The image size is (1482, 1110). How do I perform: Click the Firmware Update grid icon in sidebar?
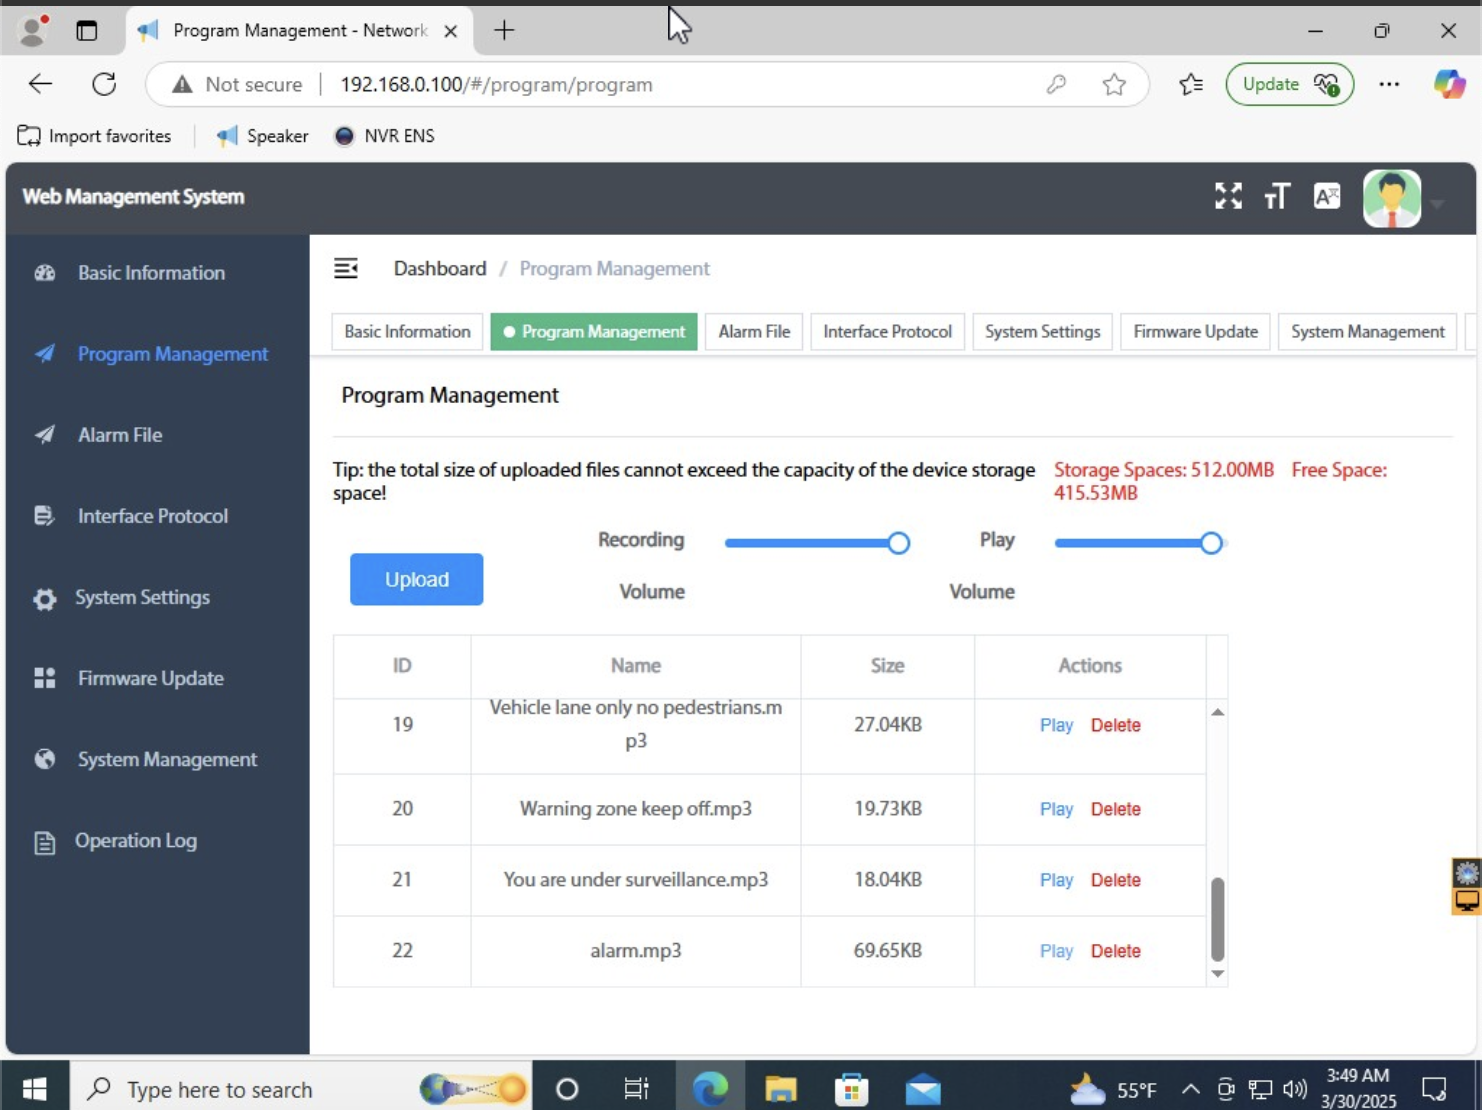[45, 678]
